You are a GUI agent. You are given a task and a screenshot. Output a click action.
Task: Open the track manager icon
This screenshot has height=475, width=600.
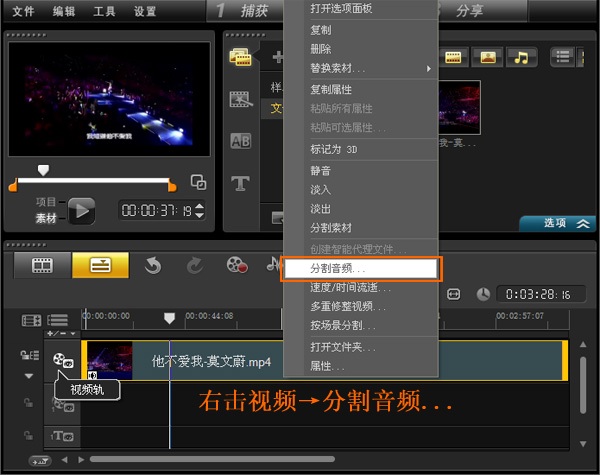pyautogui.click(x=57, y=320)
